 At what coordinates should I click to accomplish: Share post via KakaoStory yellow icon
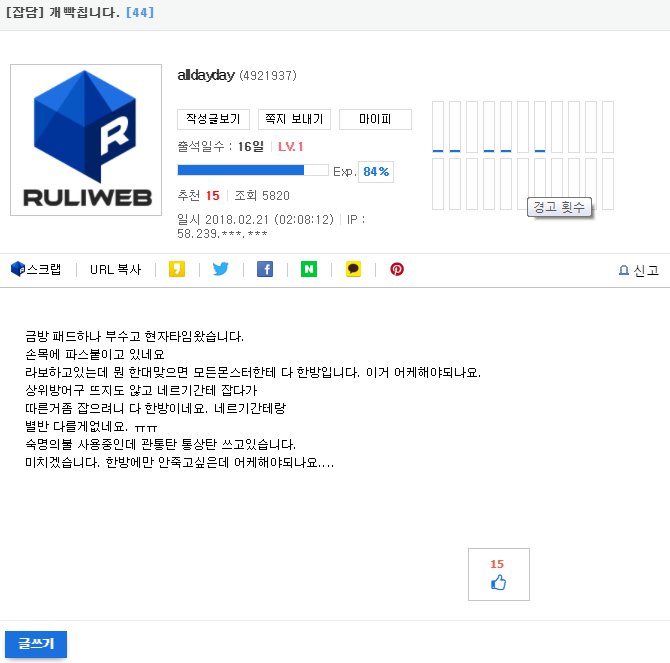click(177, 269)
